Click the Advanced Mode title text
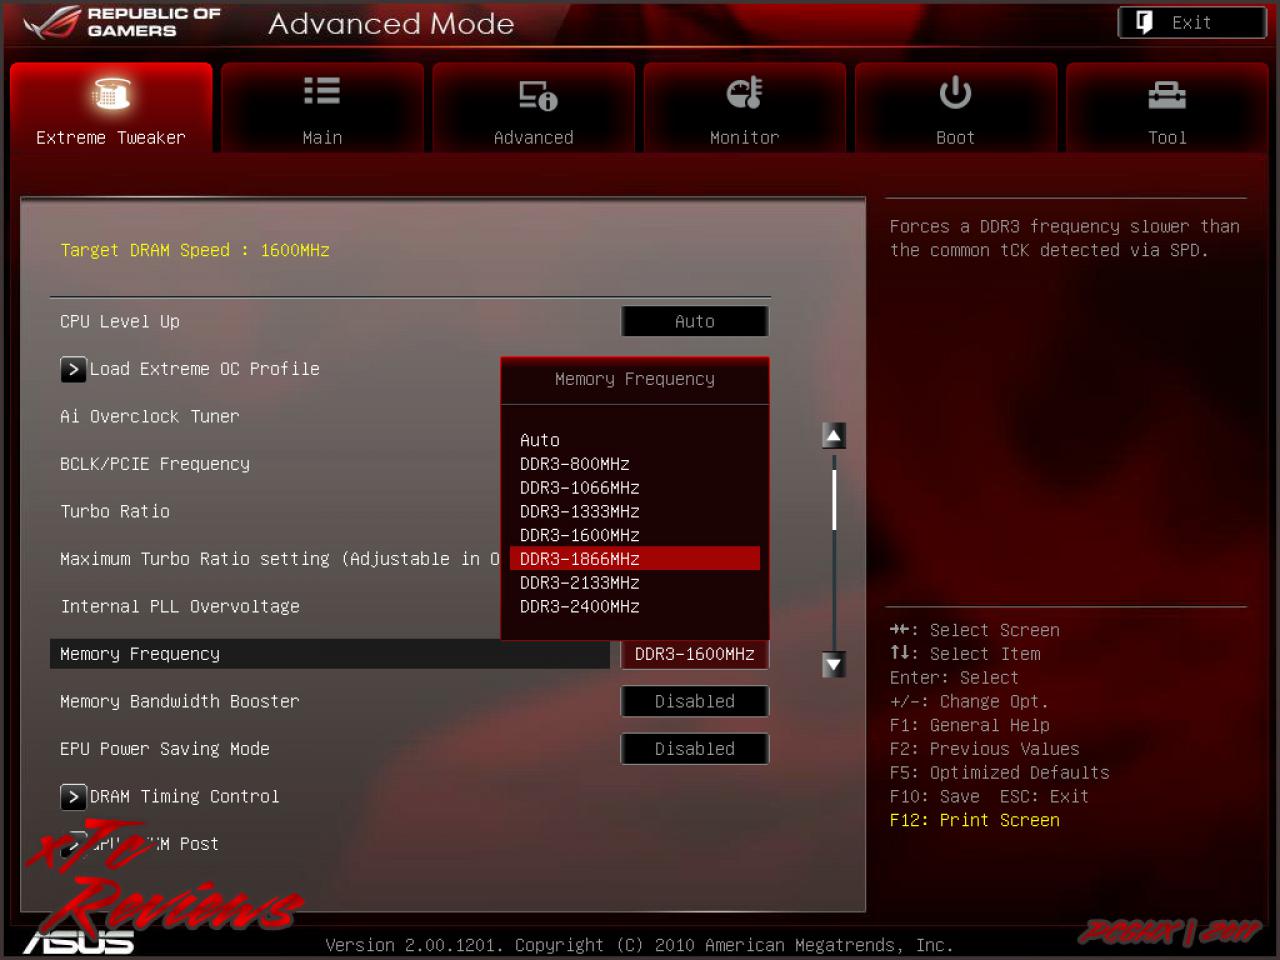This screenshot has height=960, width=1280. click(391, 24)
